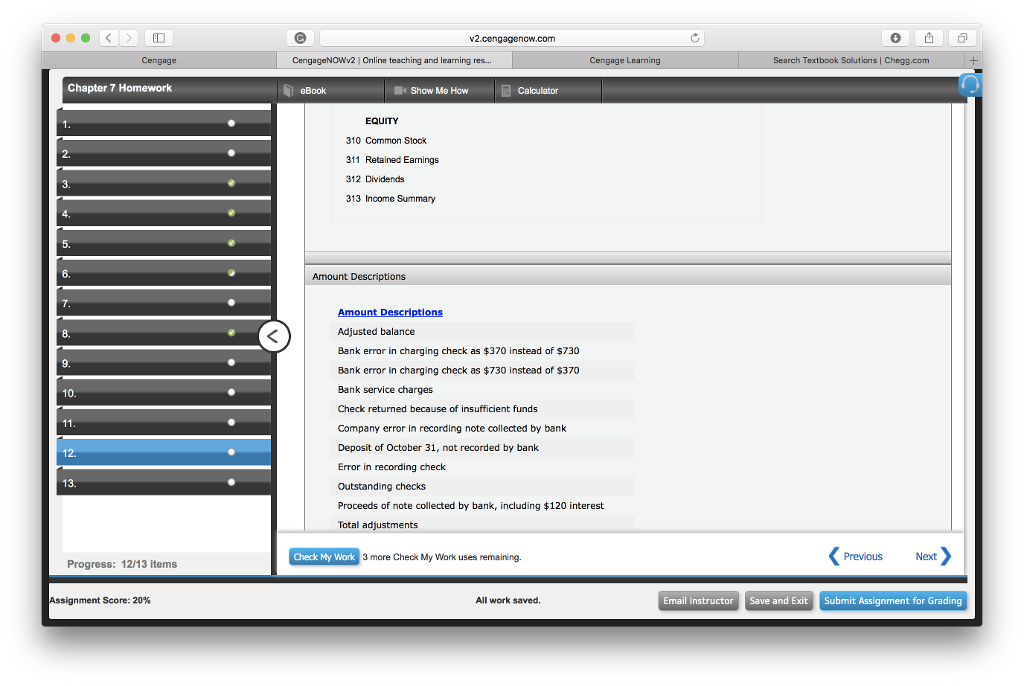
Task: Switch to the Cengage Learning tab
Action: click(x=625, y=60)
